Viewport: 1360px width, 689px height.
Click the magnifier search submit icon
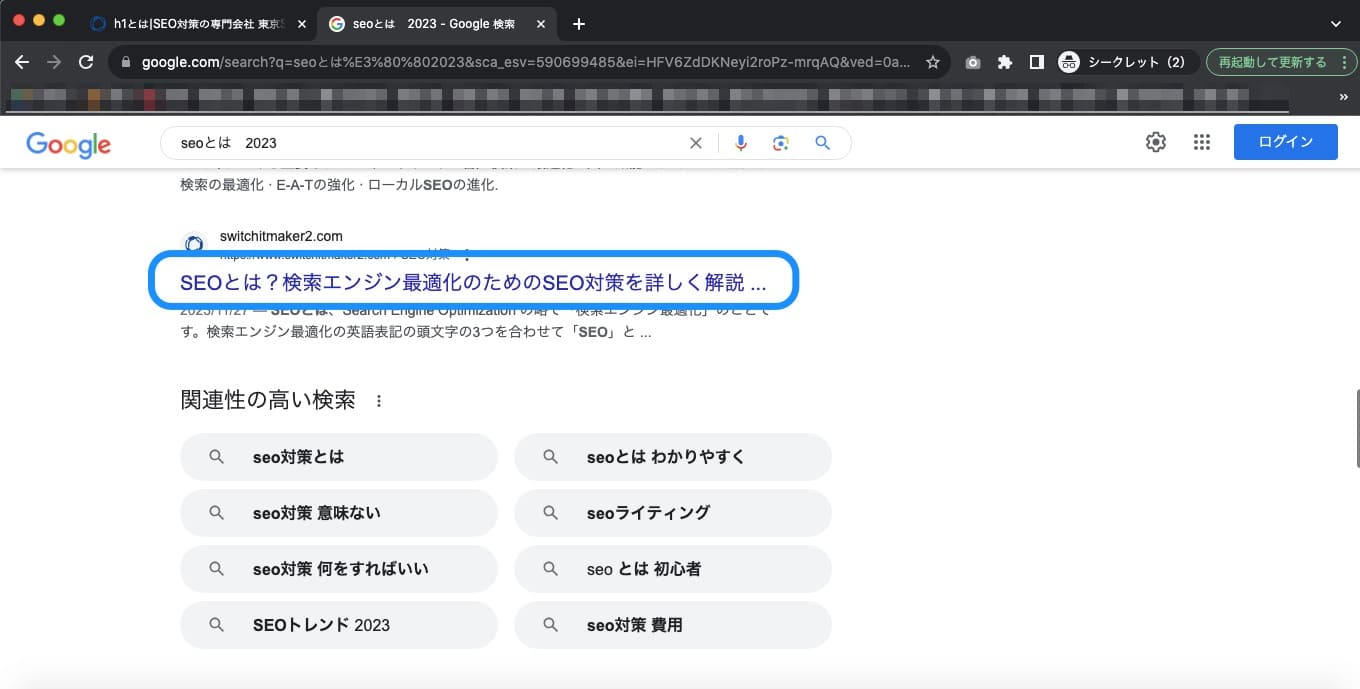tap(822, 143)
